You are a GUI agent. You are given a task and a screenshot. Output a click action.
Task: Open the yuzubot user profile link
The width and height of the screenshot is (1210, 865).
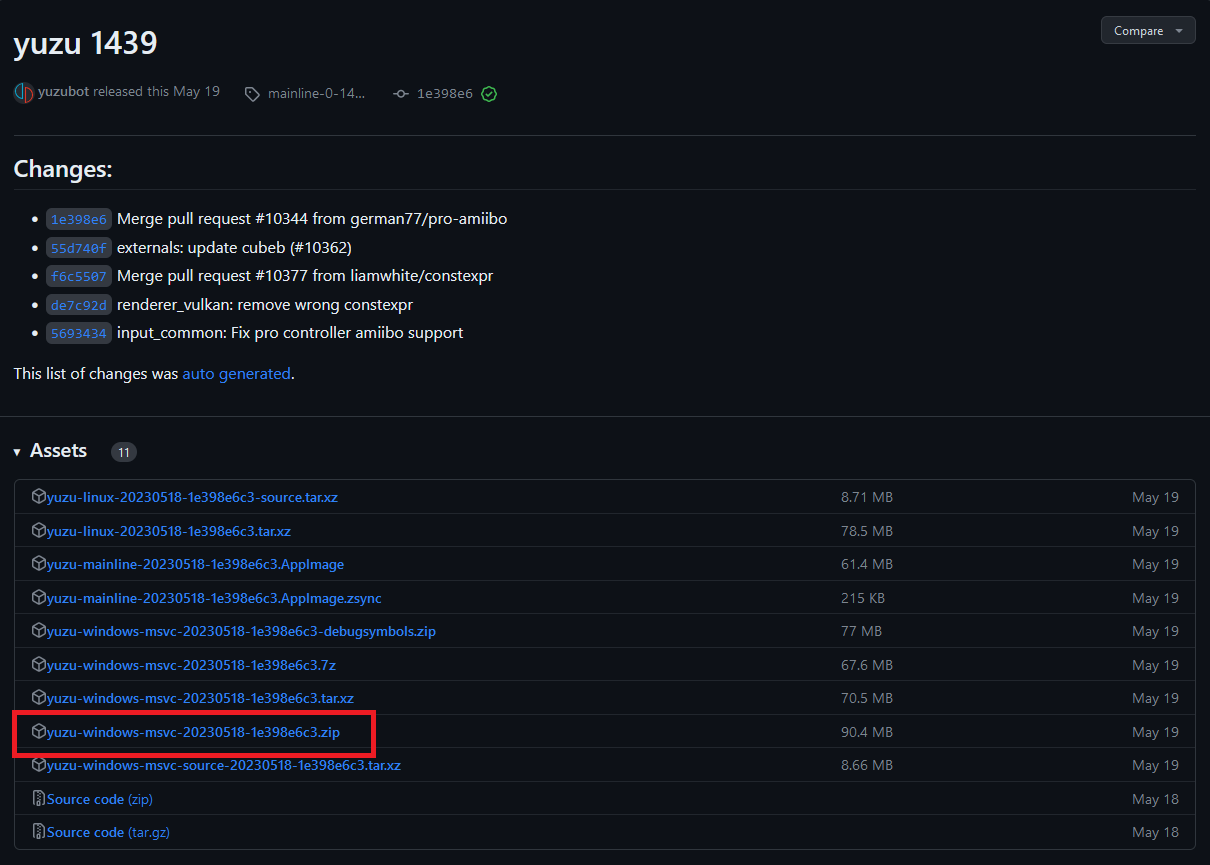pos(63,92)
